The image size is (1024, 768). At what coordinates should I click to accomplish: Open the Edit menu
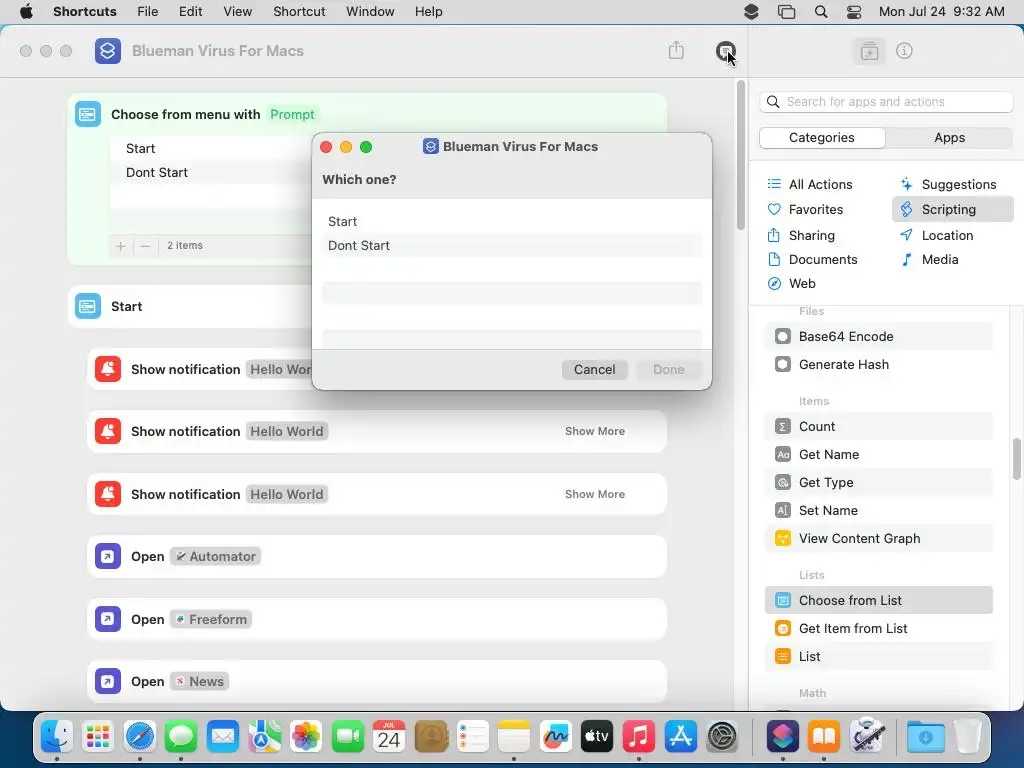(190, 12)
